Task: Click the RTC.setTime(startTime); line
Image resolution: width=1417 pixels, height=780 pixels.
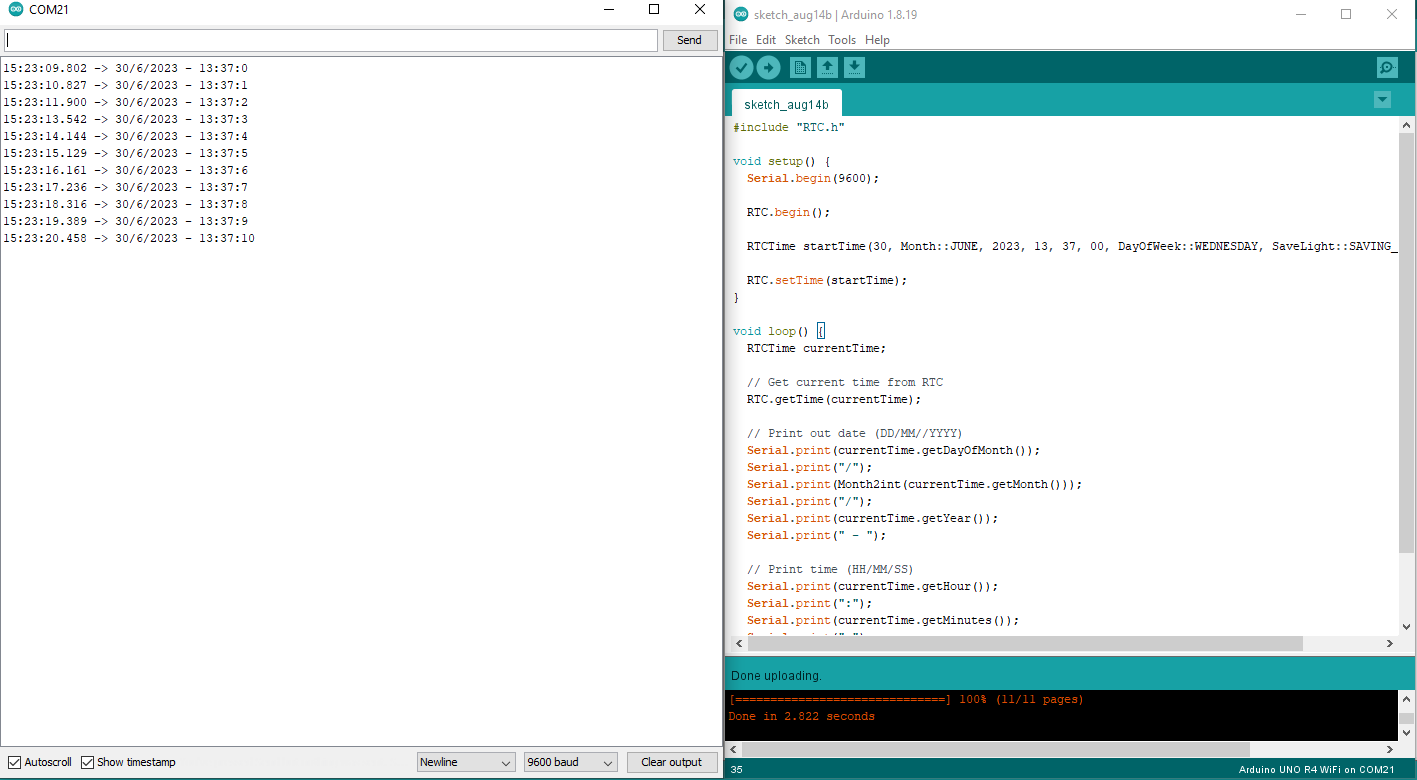Action: click(x=827, y=280)
